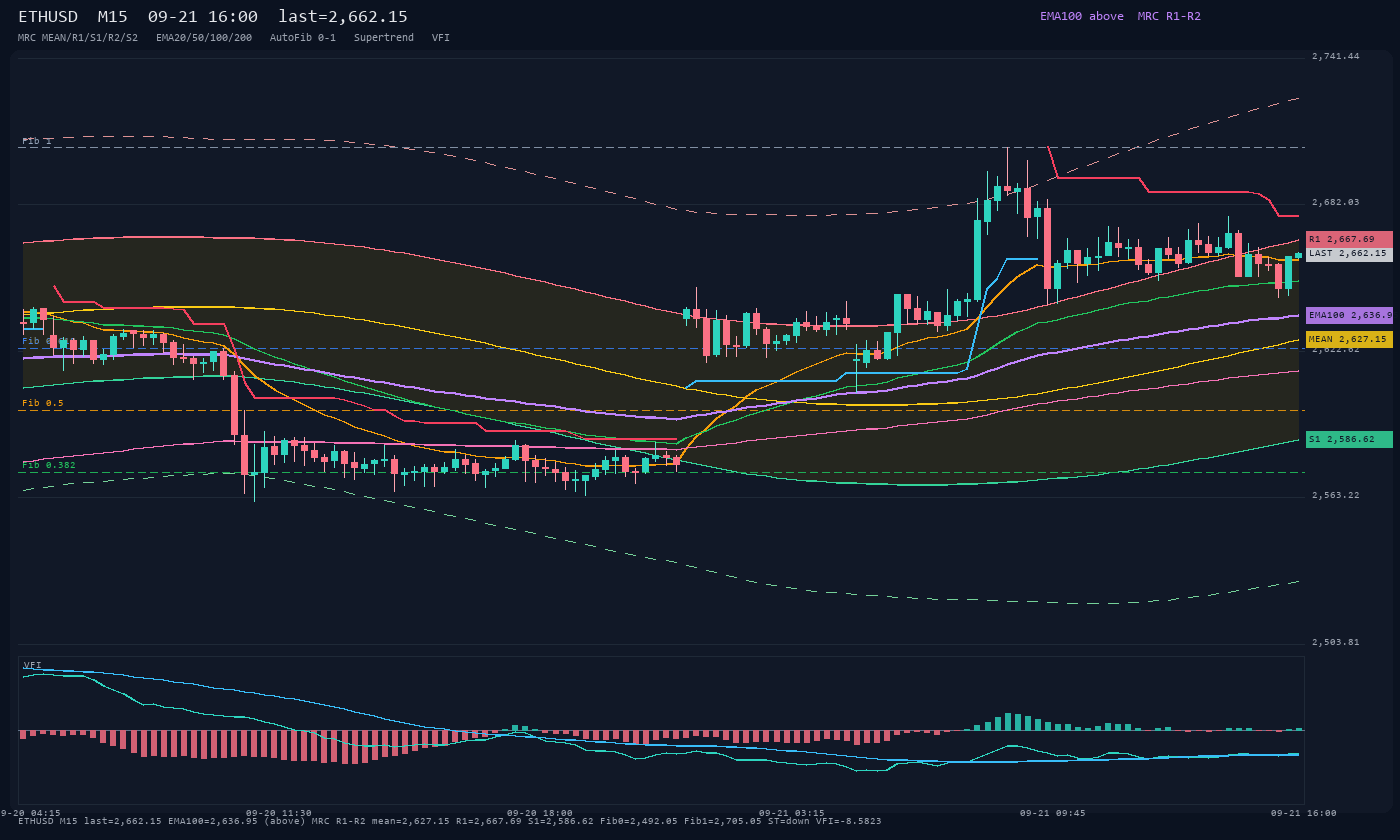Screen dimensions: 1400x840
Task: Select the EMA100 2,636.9 price tag
Action: tap(1349, 315)
